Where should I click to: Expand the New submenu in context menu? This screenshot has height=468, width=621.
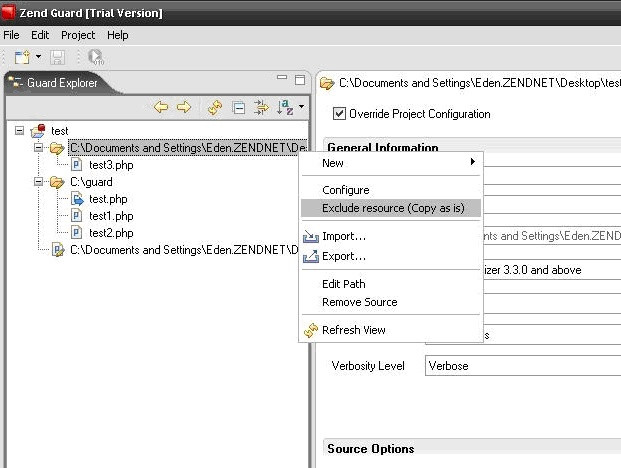coord(391,163)
